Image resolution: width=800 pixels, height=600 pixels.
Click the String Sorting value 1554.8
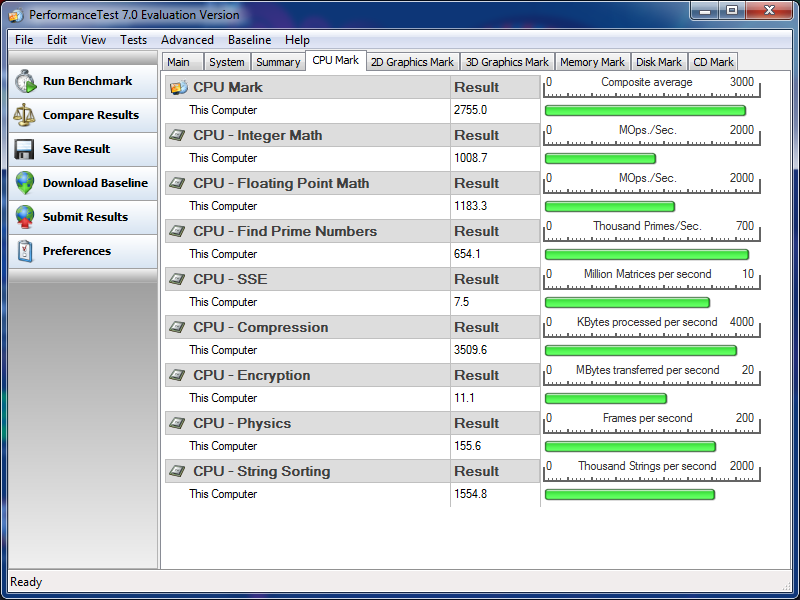470,494
